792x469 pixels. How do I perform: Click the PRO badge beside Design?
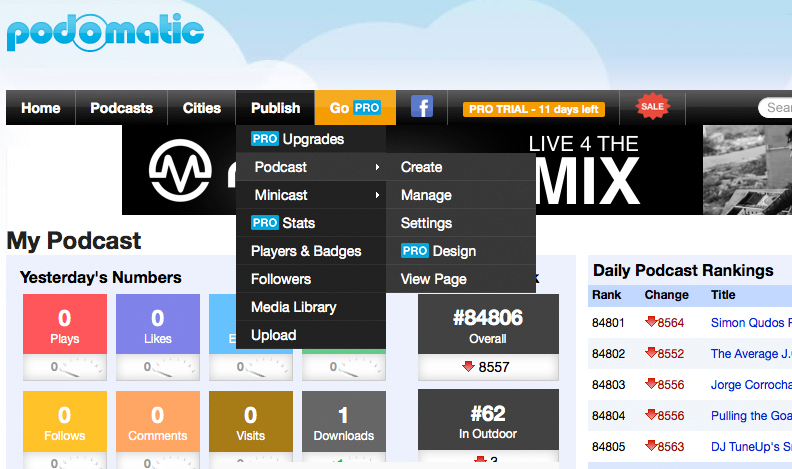point(415,251)
